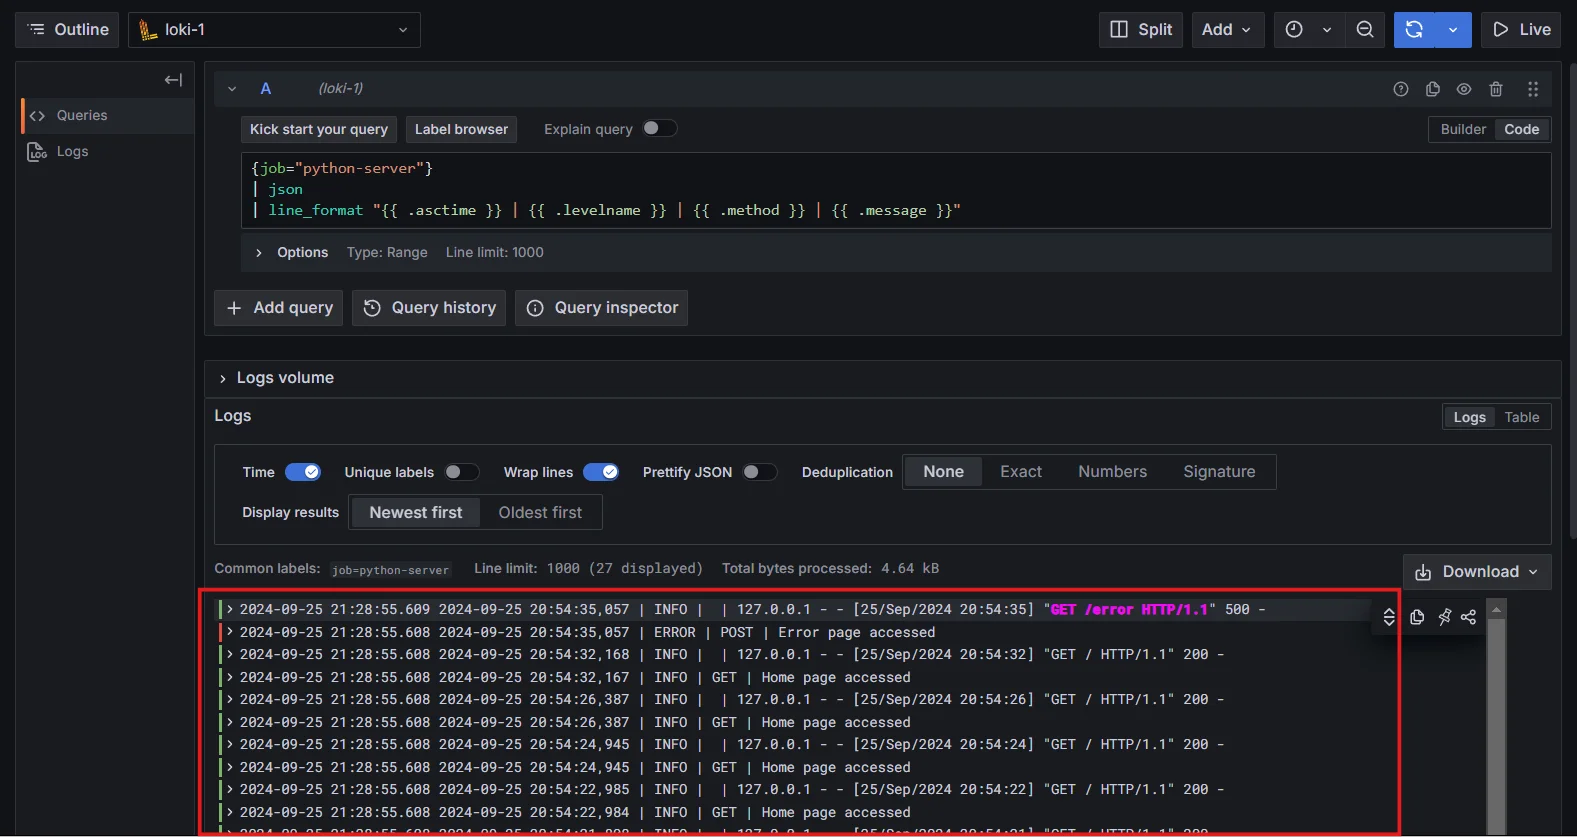Toggle Prettify JSON switch
1577x837 pixels.
point(760,472)
